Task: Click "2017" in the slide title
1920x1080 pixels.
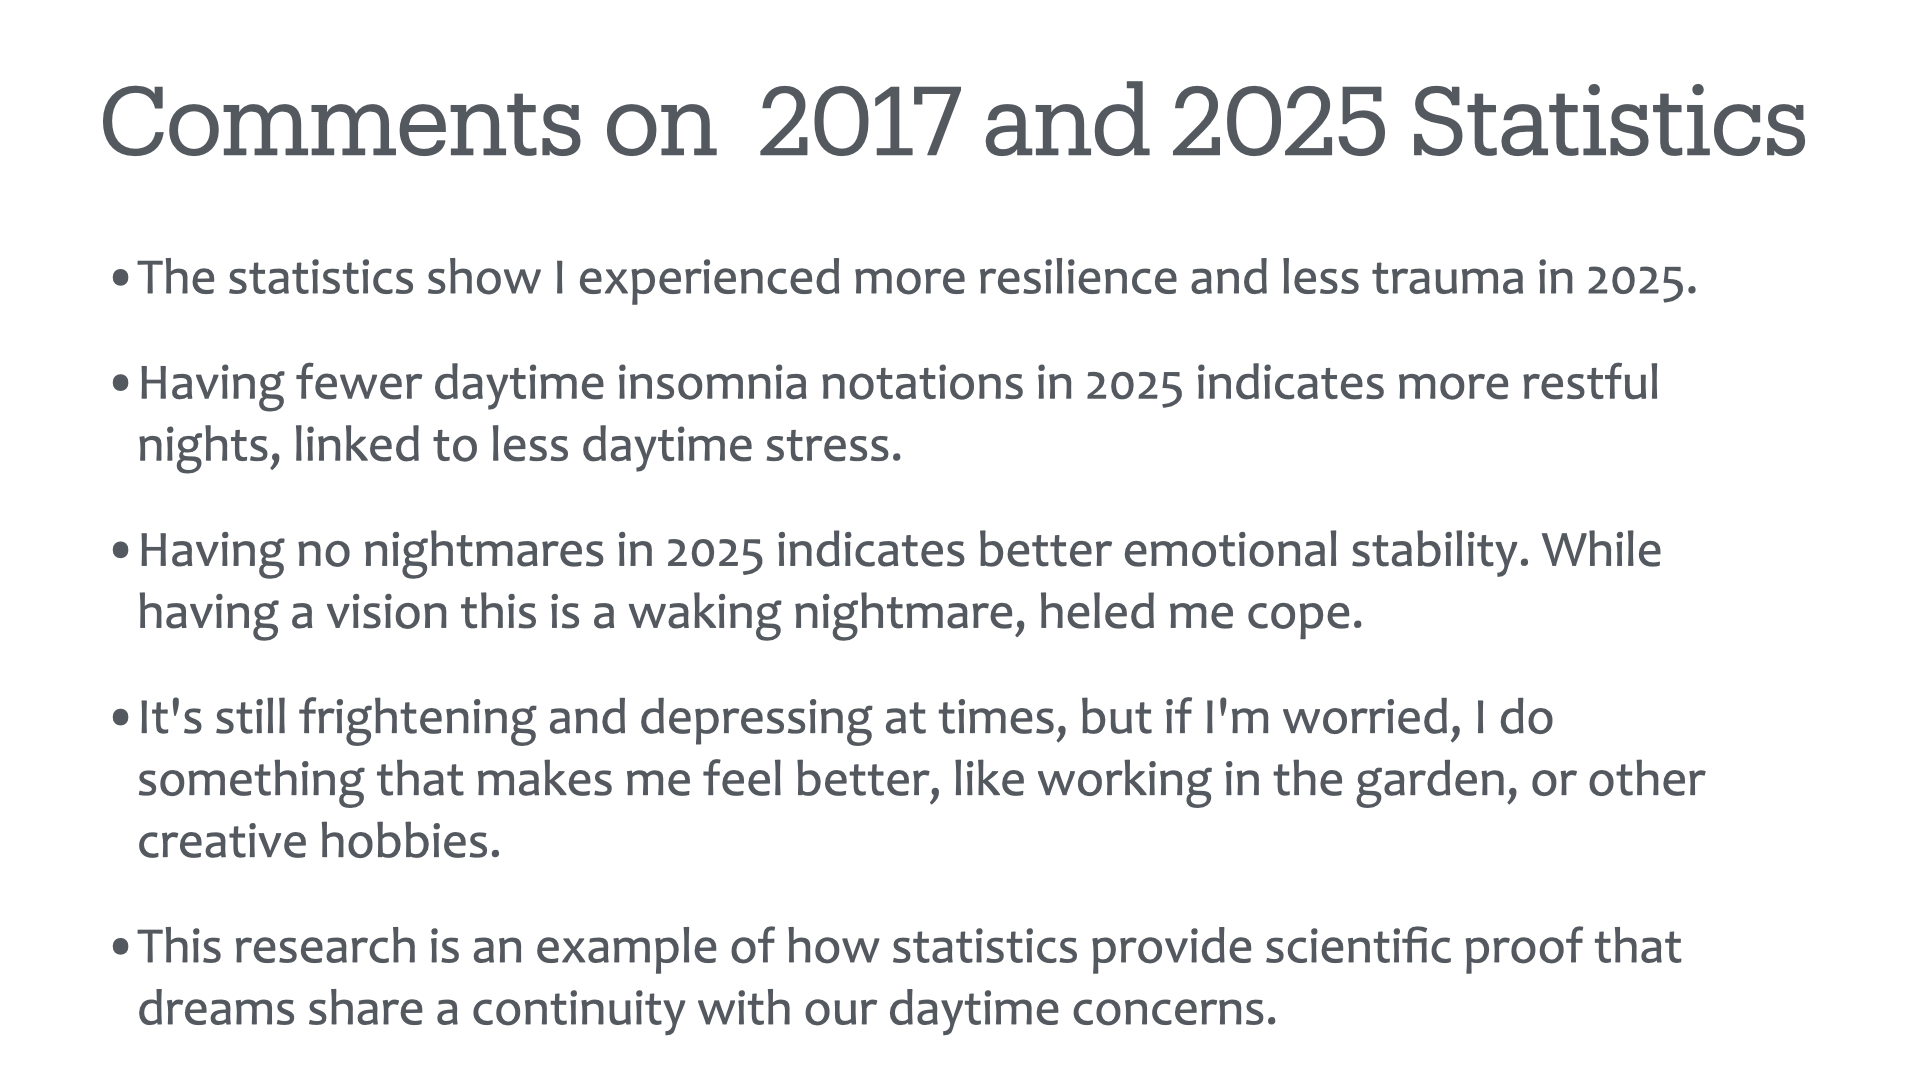Action: point(859,124)
